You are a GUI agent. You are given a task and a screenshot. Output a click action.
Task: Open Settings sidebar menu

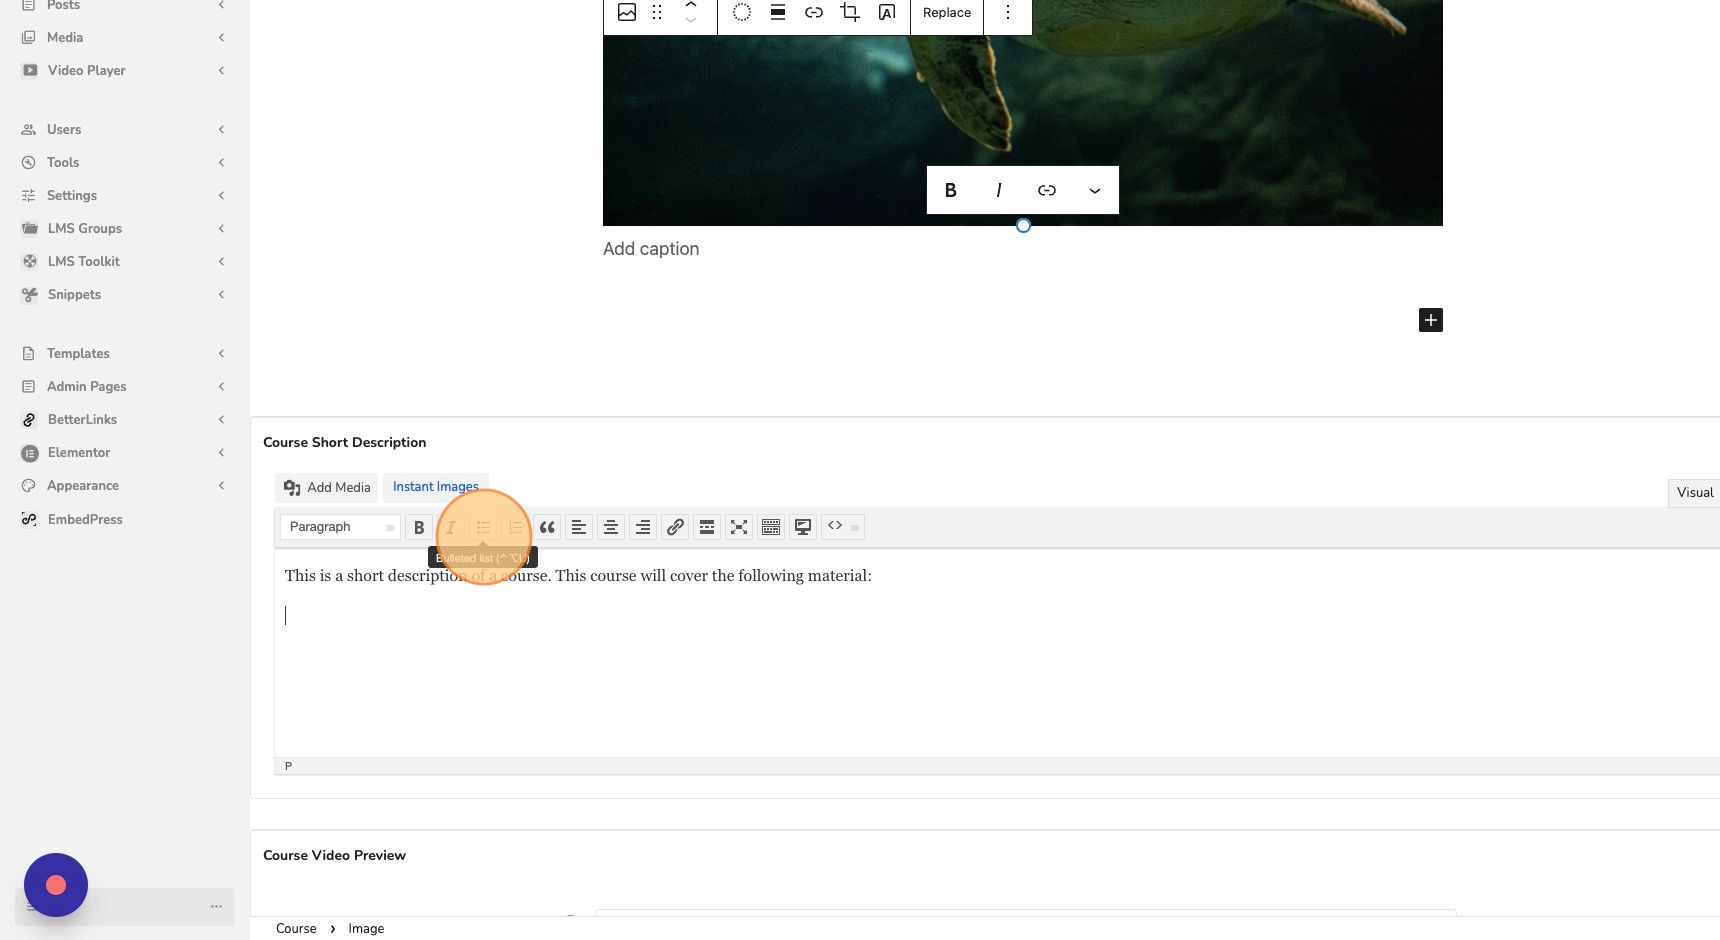(72, 195)
